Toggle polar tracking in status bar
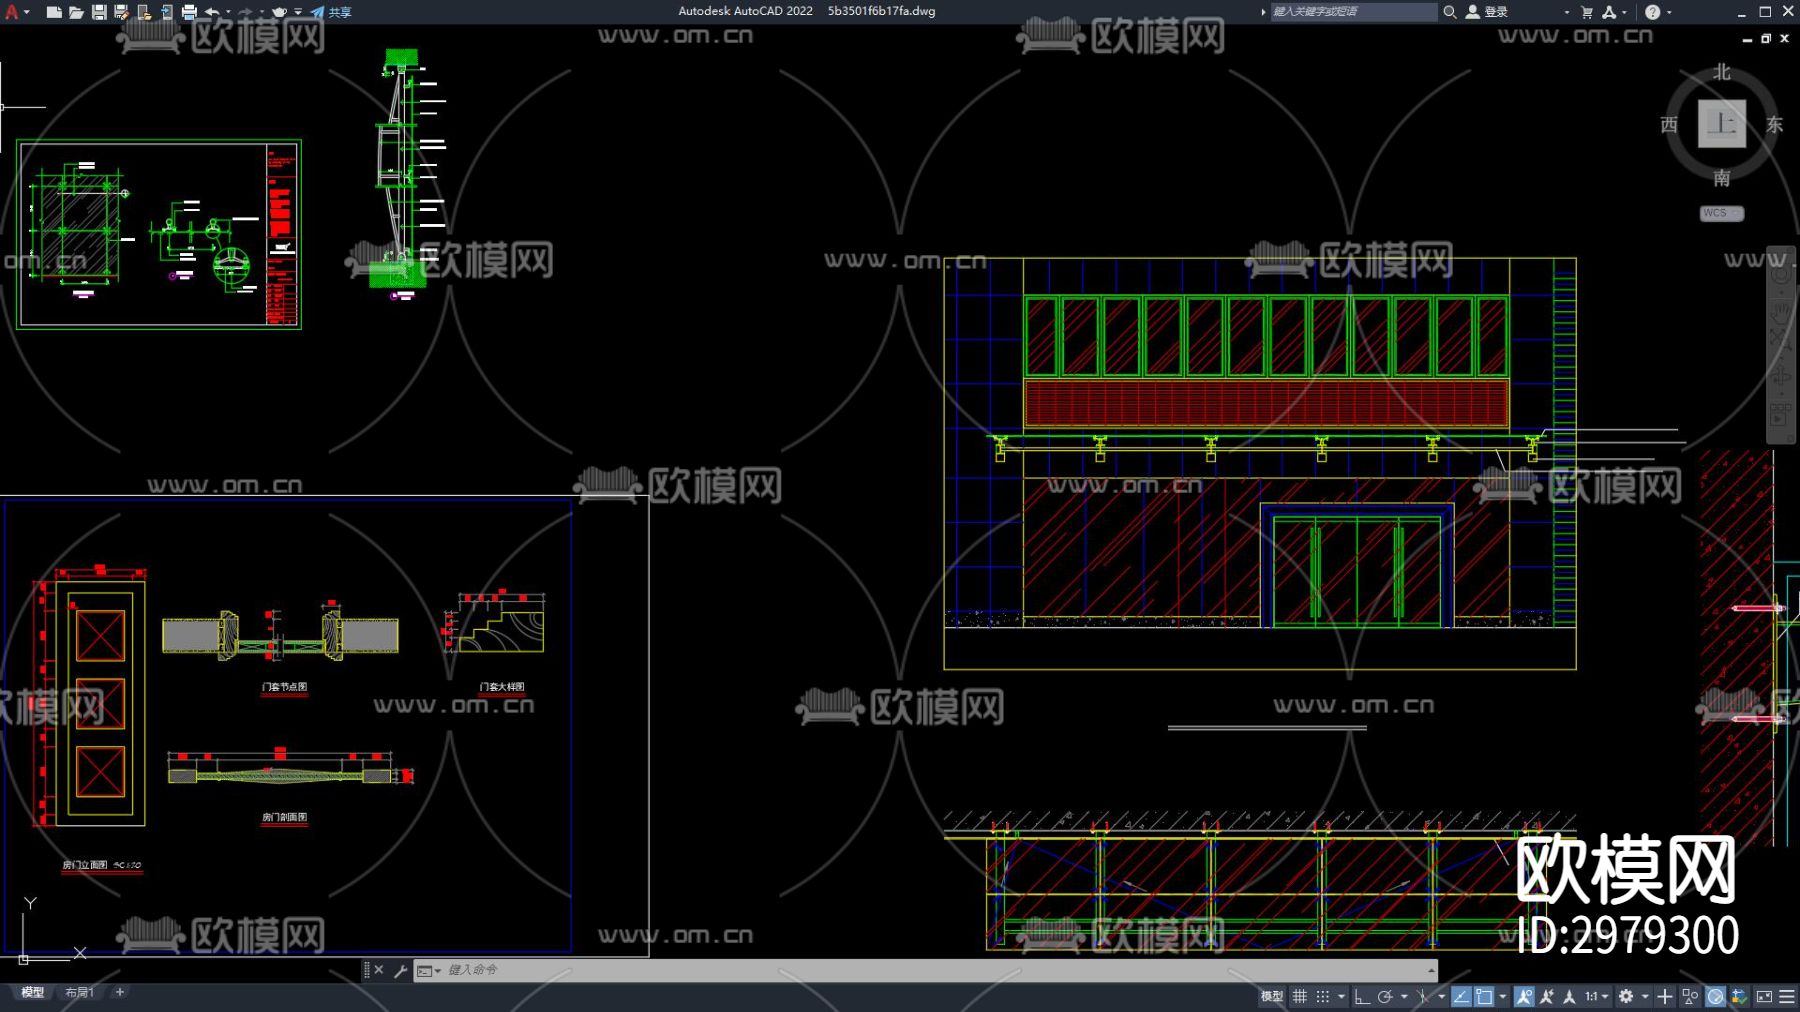This screenshot has width=1800, height=1012. click(x=1385, y=996)
